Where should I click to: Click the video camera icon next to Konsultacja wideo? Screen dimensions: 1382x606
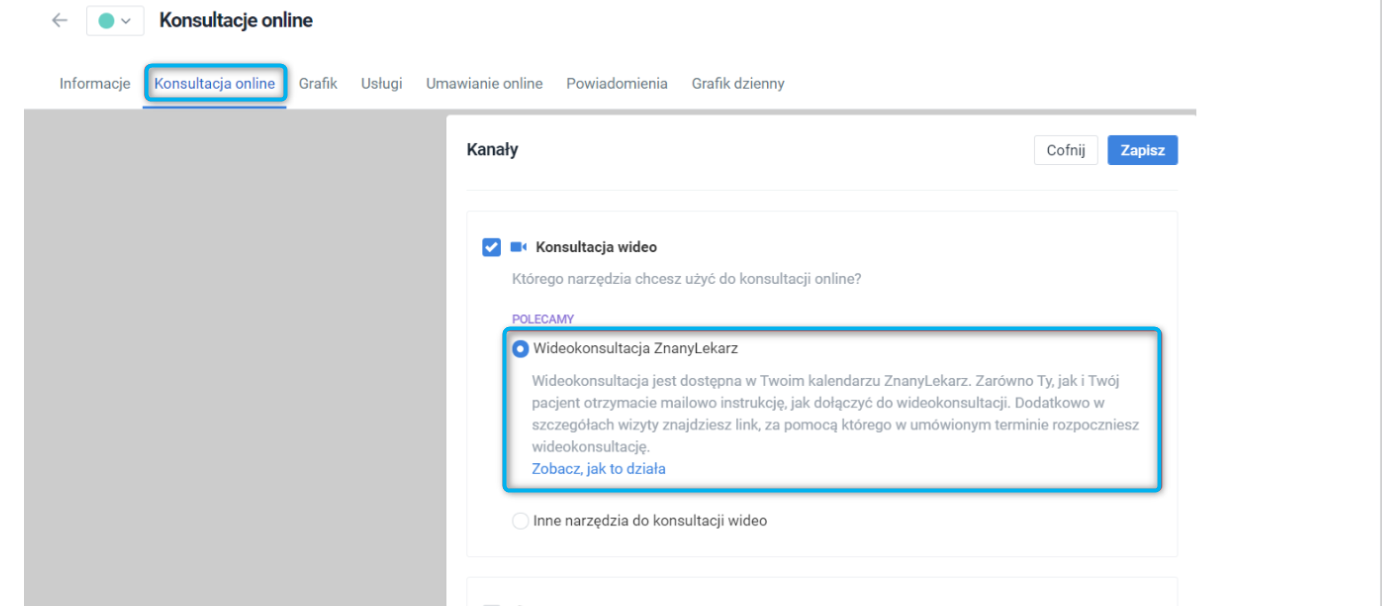(x=519, y=246)
